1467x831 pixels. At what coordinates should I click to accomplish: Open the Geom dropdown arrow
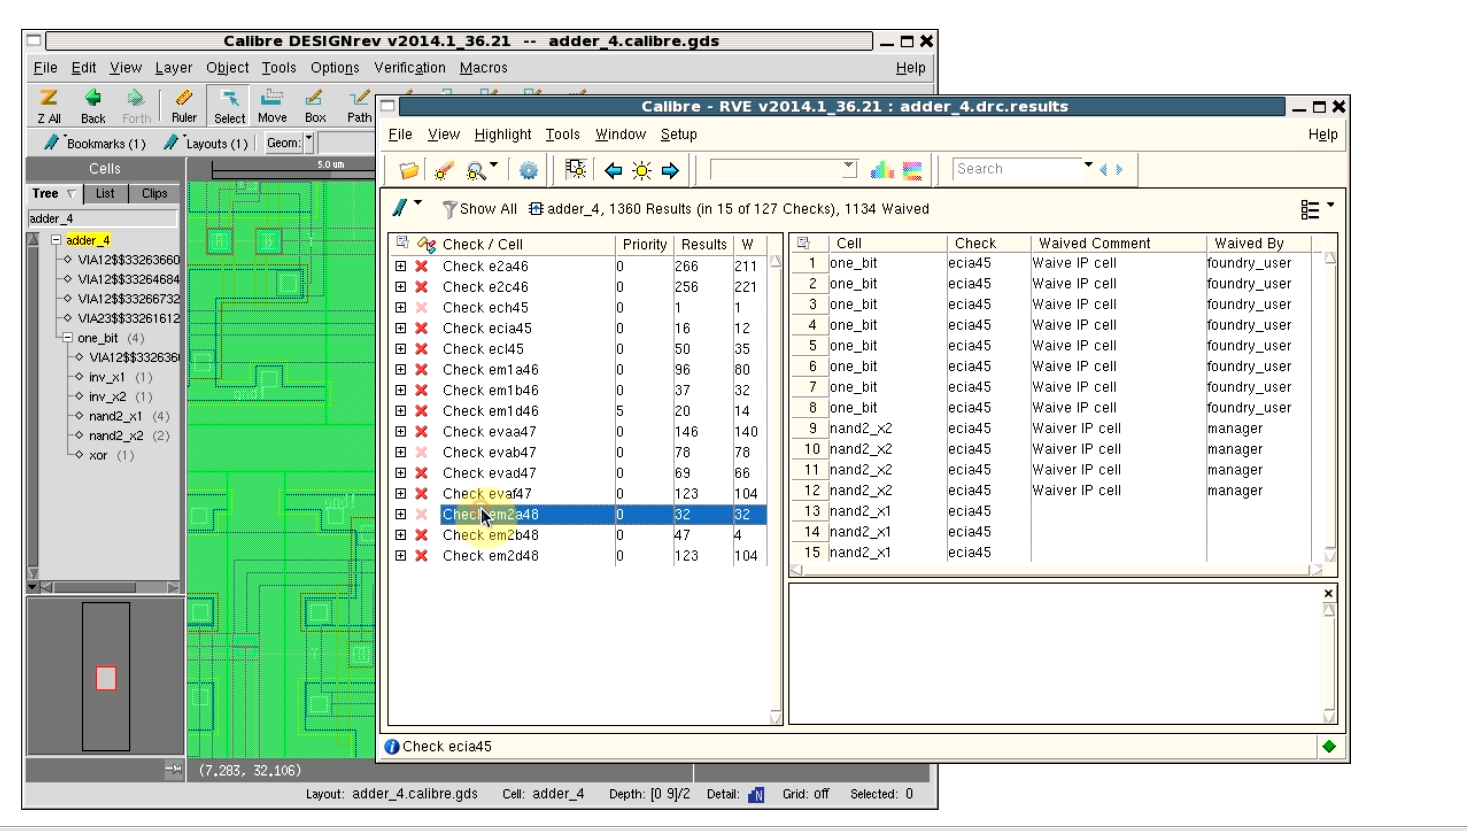point(309,142)
